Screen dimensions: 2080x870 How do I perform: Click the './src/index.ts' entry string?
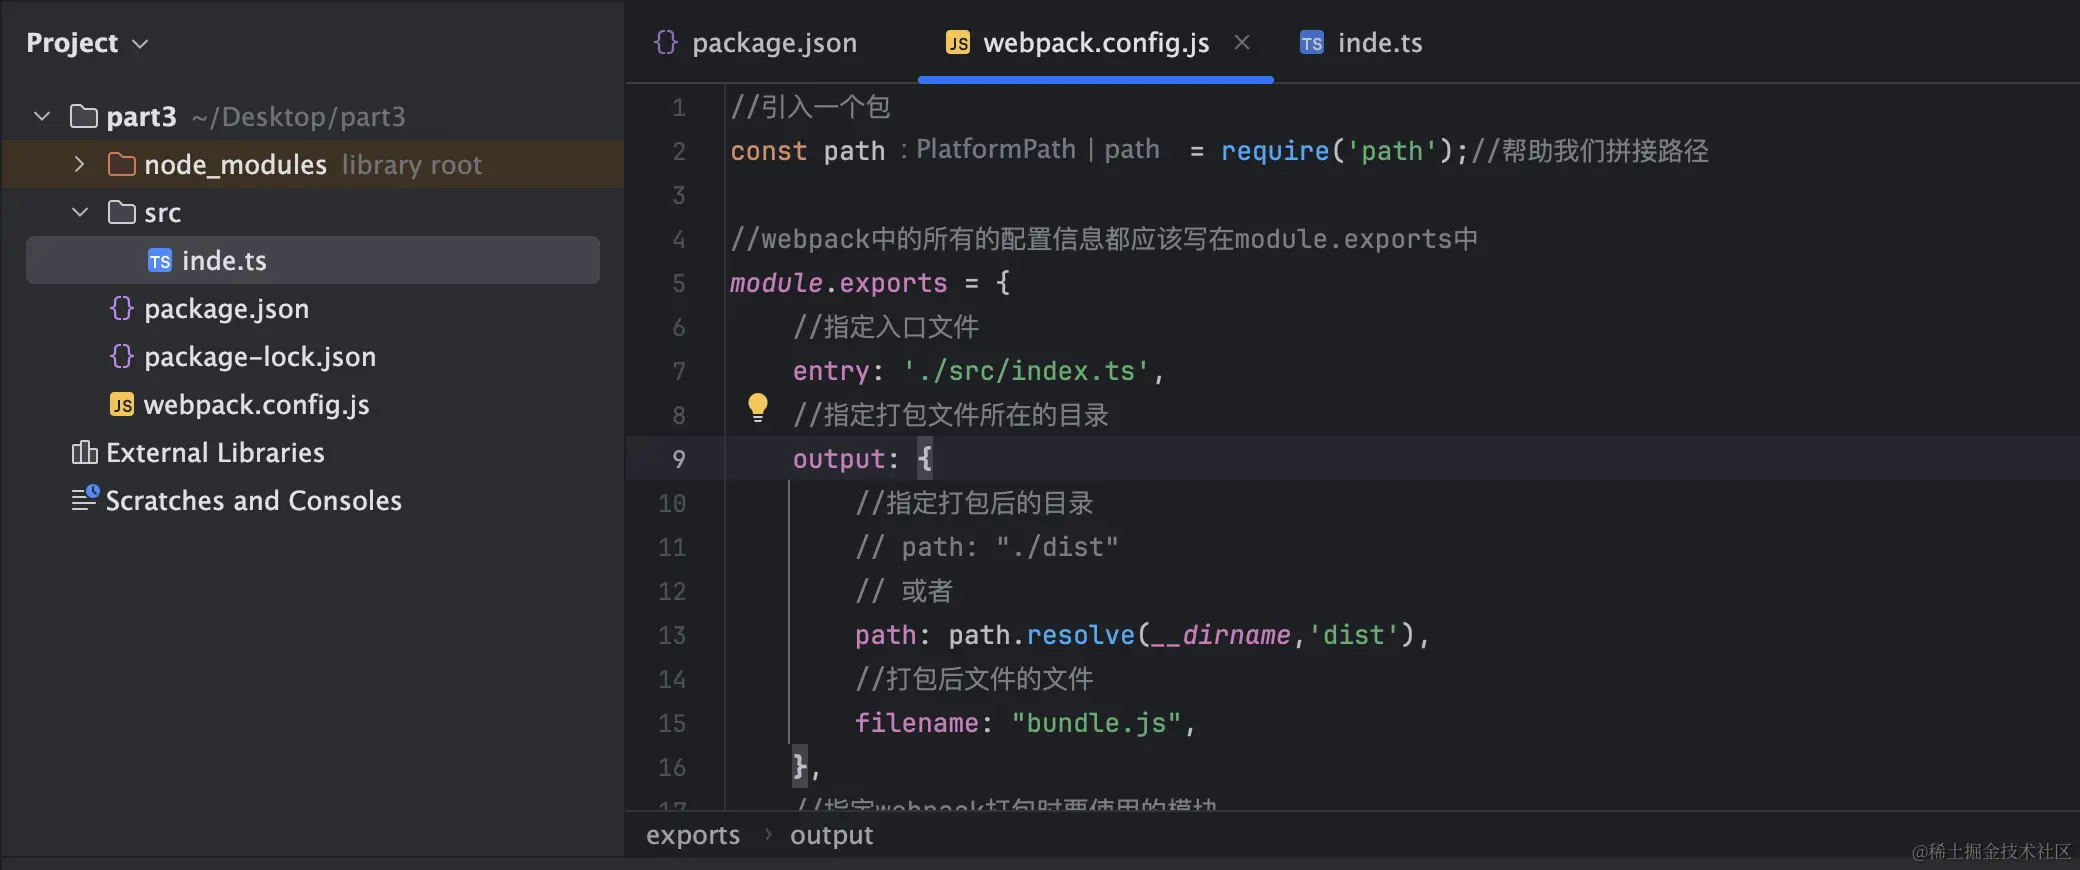[x=1026, y=371]
